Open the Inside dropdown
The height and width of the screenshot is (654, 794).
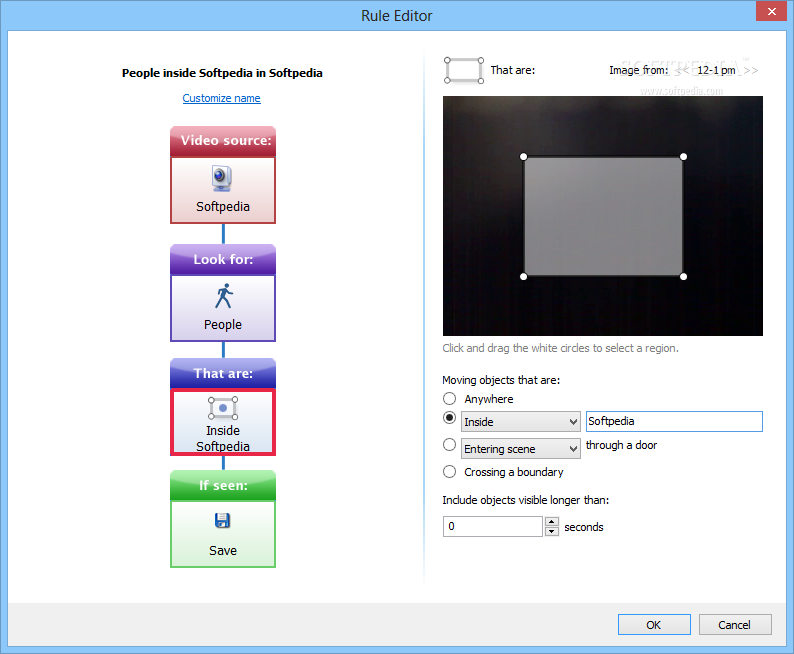coord(521,422)
